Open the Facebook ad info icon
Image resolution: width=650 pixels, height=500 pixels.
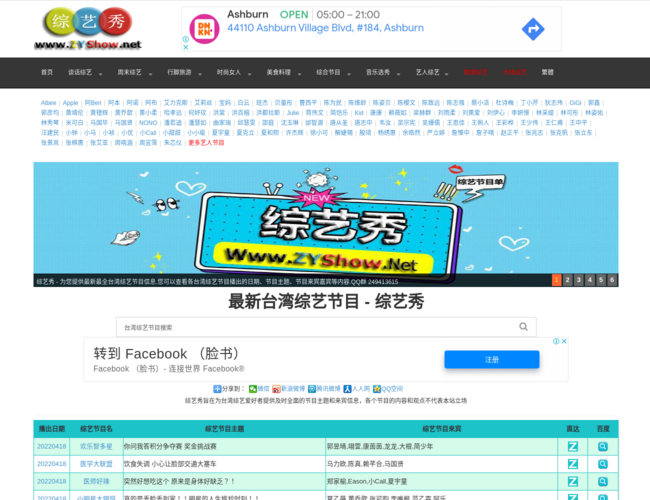556,341
